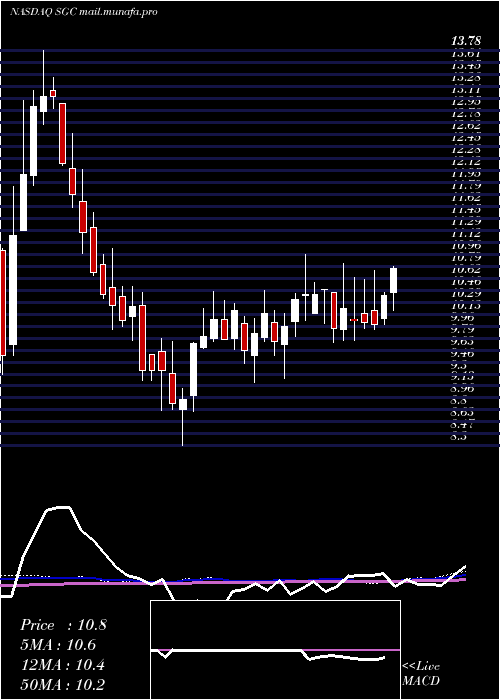Screen dimensions: 500x700
Task: Click the 11.29 price axis label
Action: click(x=466, y=221)
